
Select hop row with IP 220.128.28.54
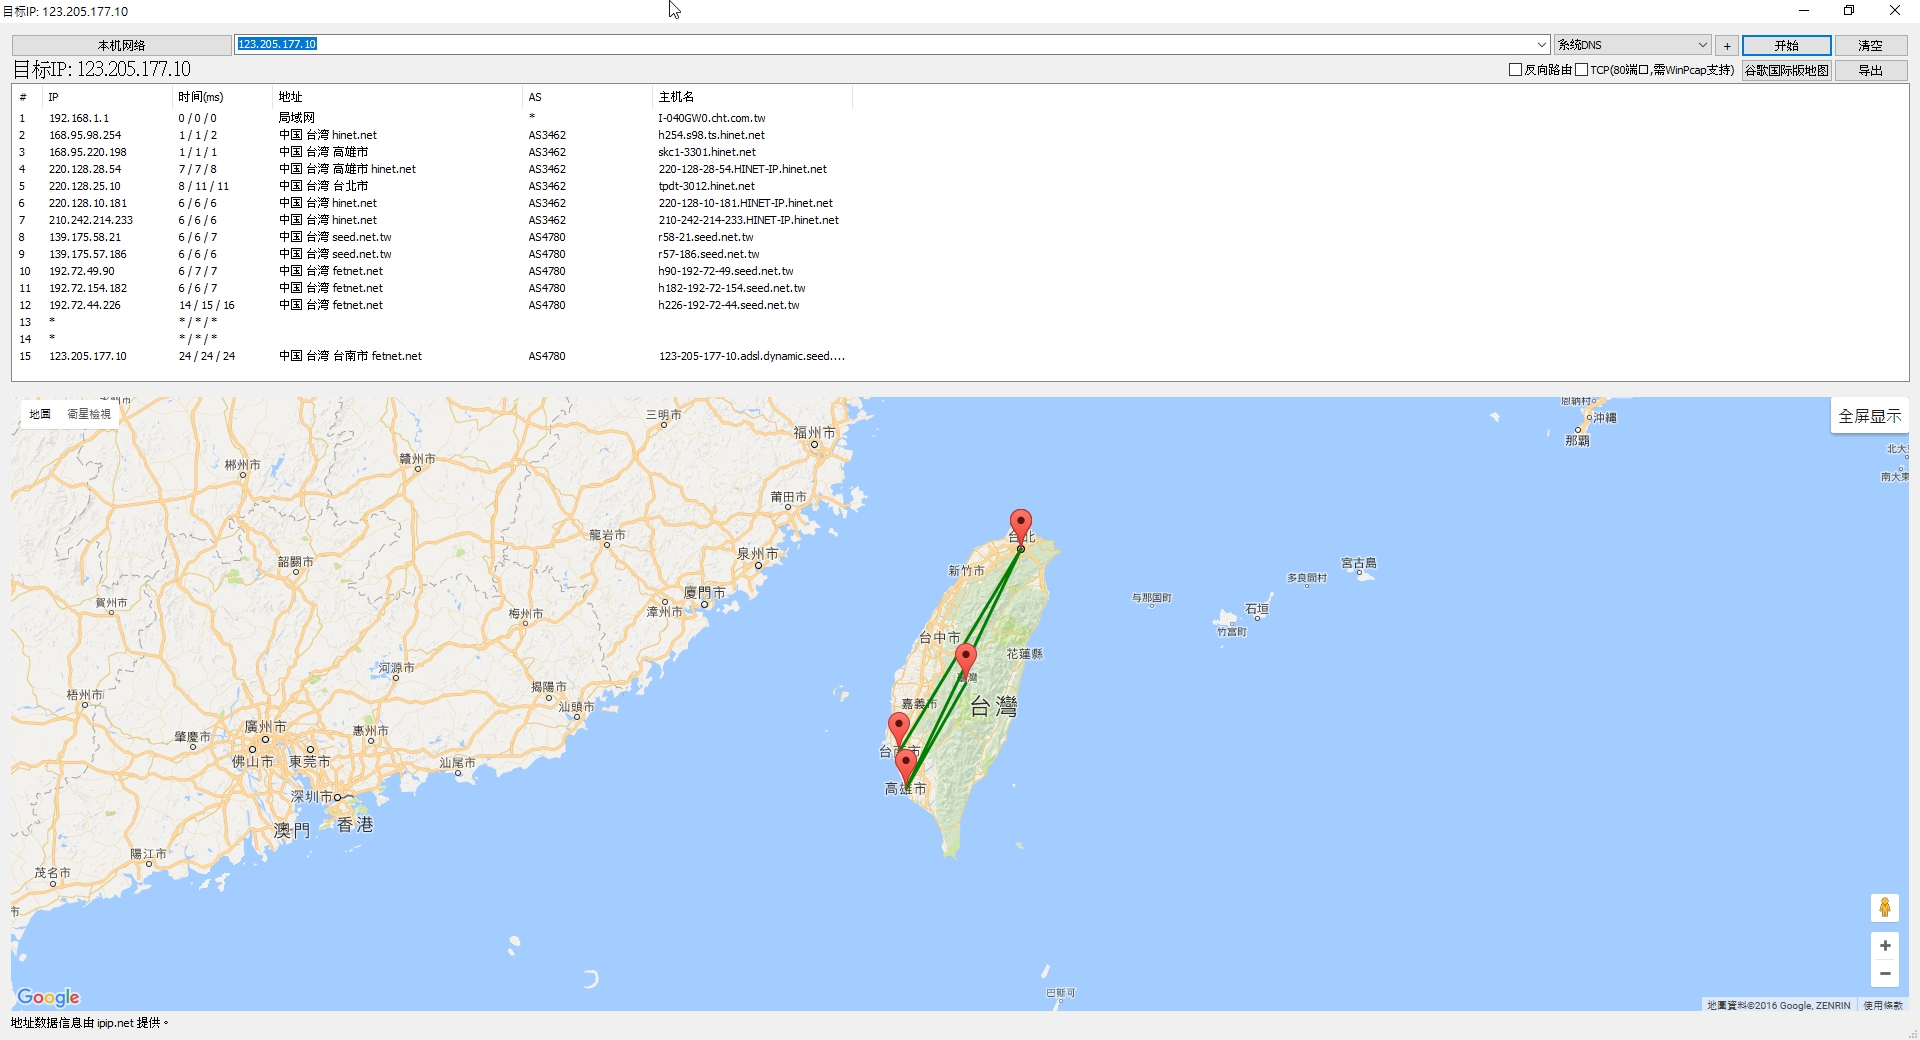433,169
